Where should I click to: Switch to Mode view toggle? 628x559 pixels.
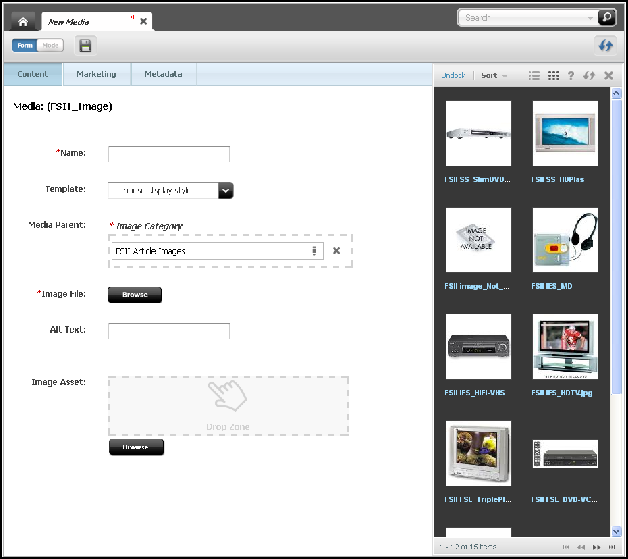50,46
